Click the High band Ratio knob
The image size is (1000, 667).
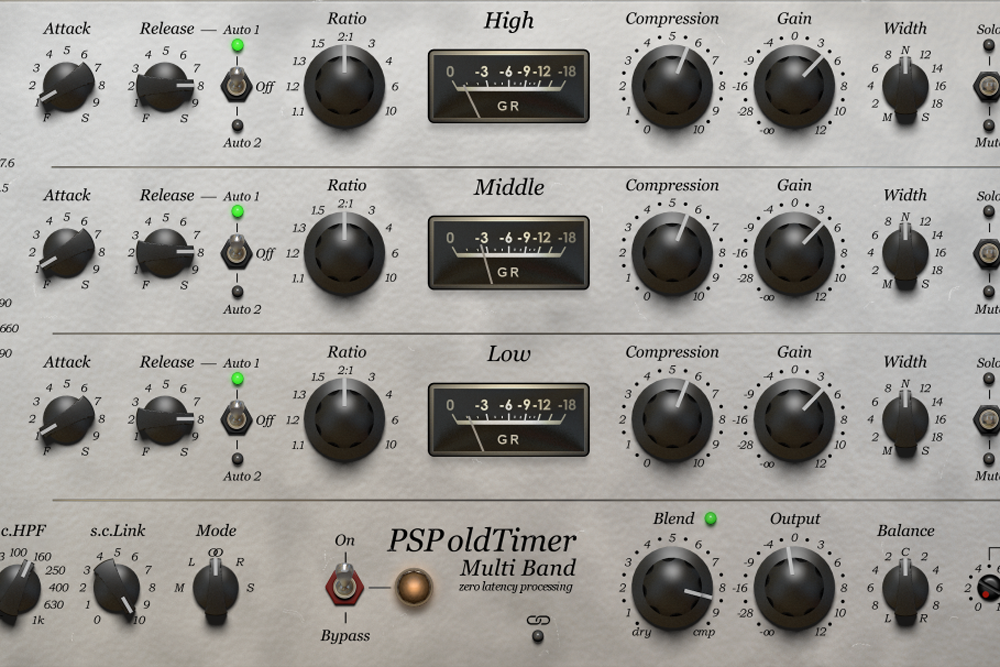coord(344,86)
